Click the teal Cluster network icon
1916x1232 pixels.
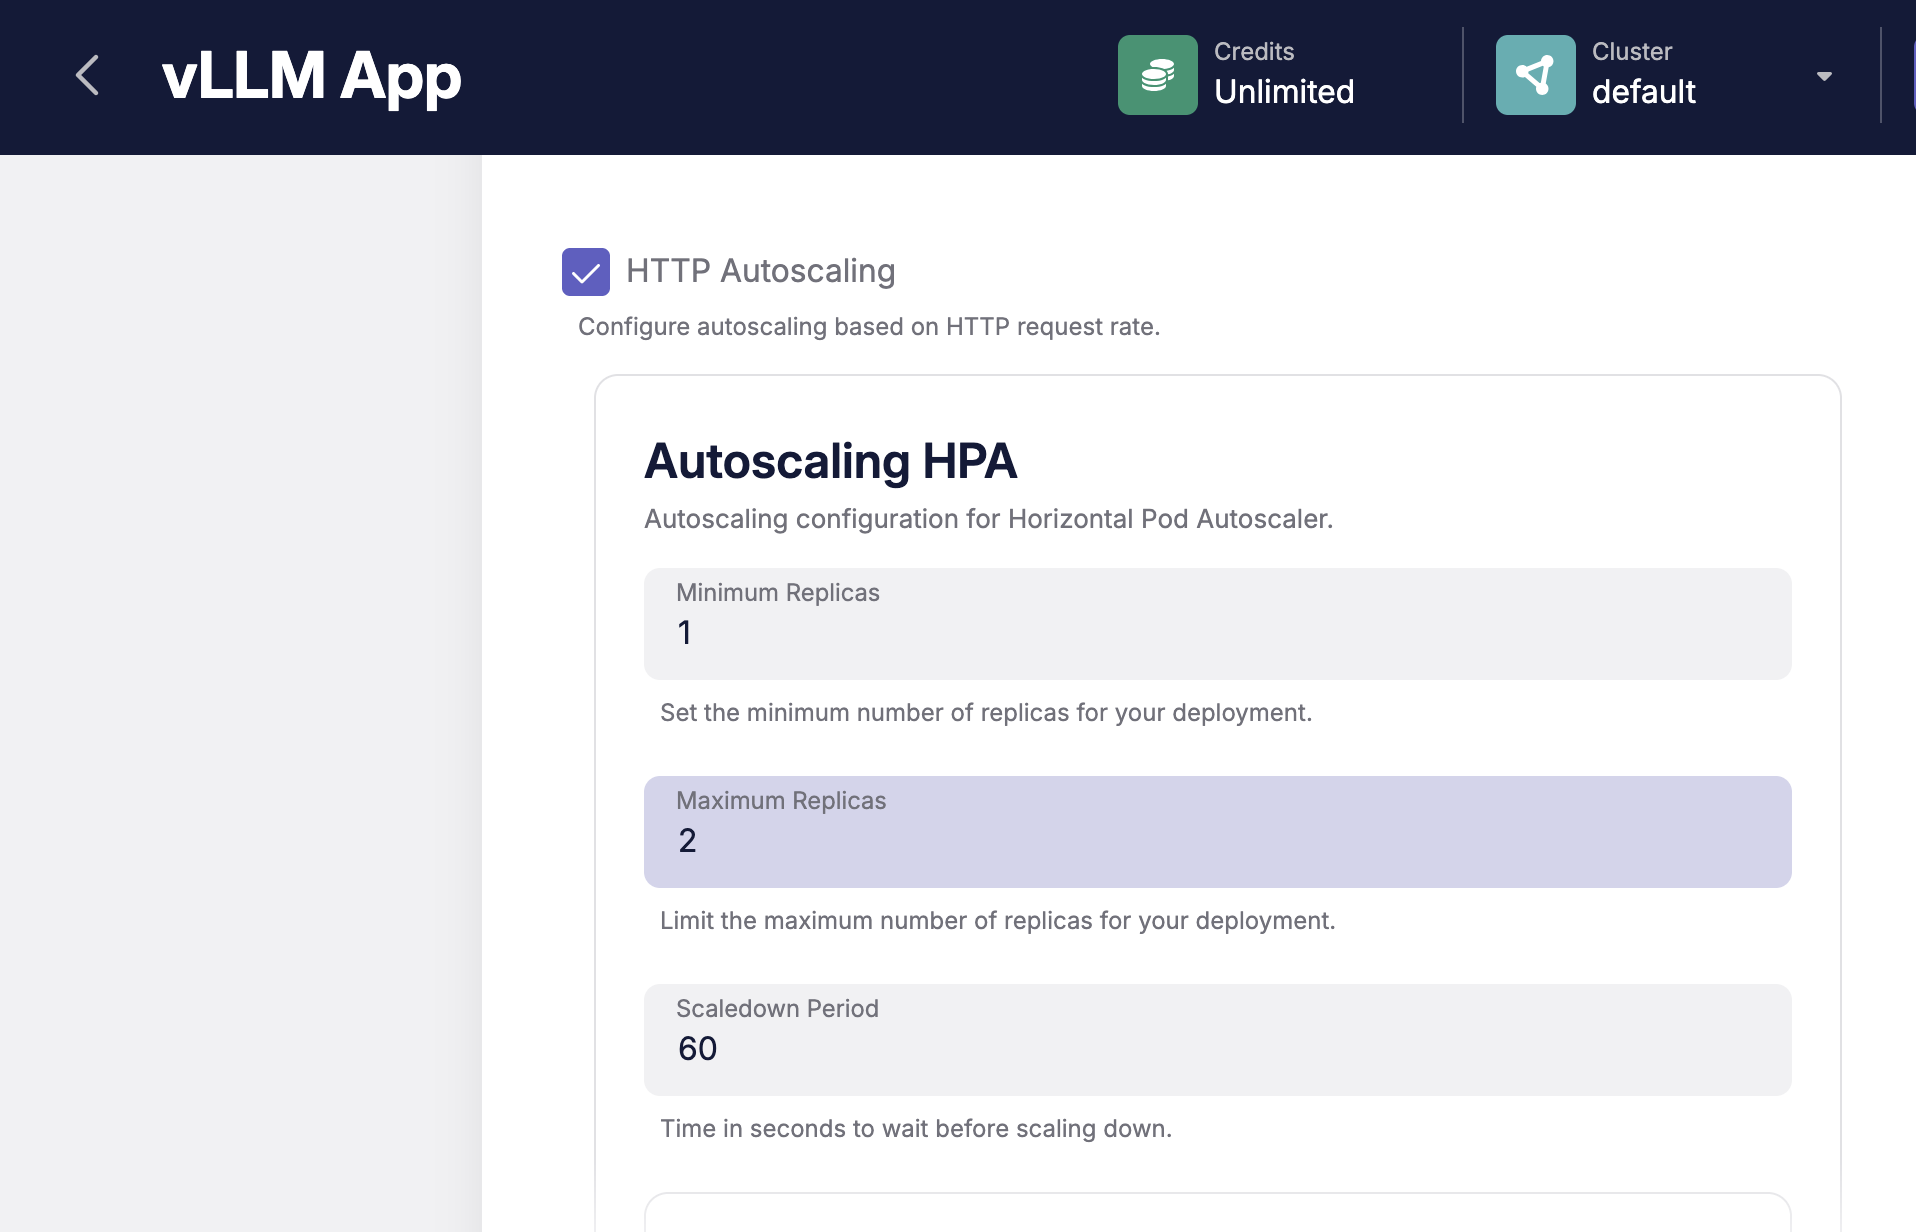pyautogui.click(x=1535, y=76)
